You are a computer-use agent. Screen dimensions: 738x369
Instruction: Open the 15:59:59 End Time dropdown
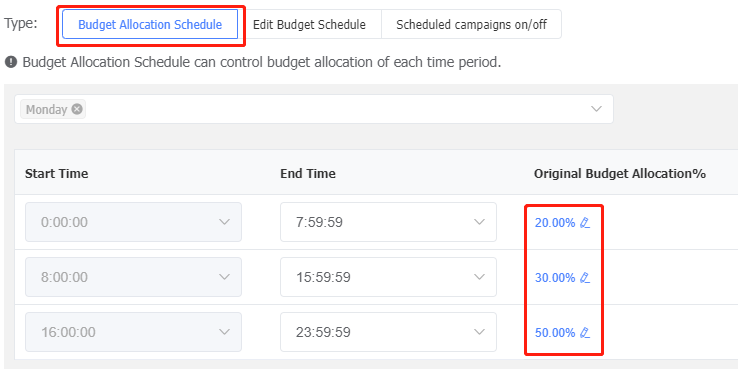point(388,277)
